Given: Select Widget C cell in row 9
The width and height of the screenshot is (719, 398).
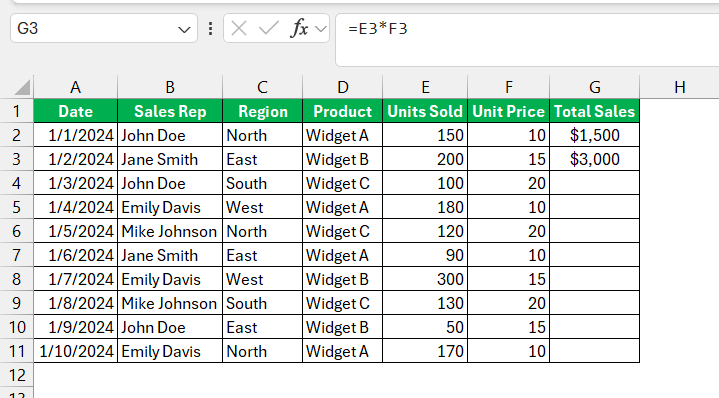Looking at the screenshot, I should pyautogui.click(x=343, y=303).
